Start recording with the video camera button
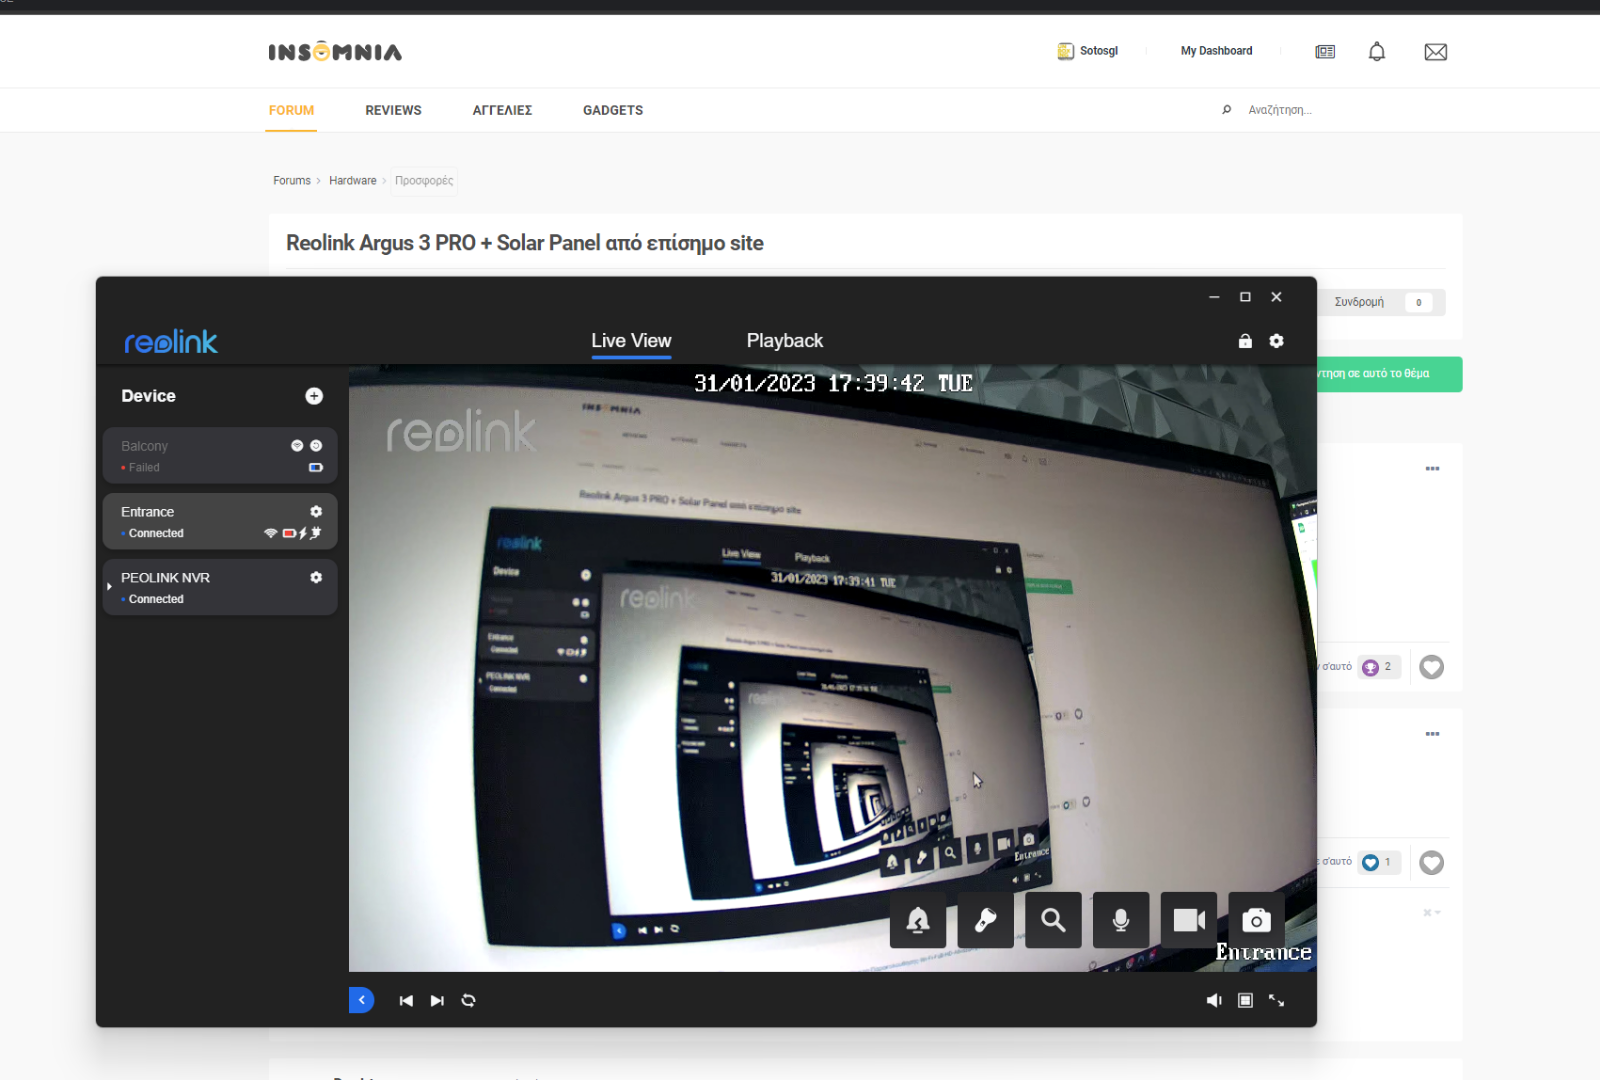The image size is (1600, 1080). tap(1189, 920)
